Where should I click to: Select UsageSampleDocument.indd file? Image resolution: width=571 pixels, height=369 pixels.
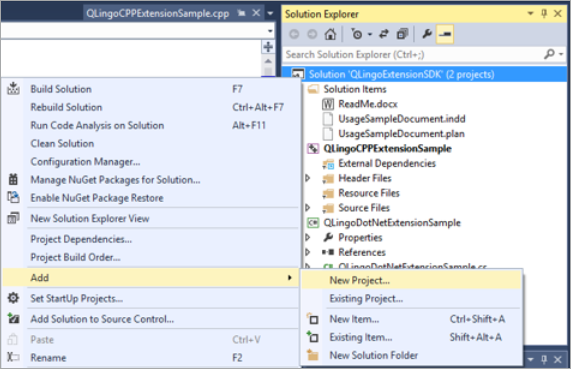tap(402, 119)
